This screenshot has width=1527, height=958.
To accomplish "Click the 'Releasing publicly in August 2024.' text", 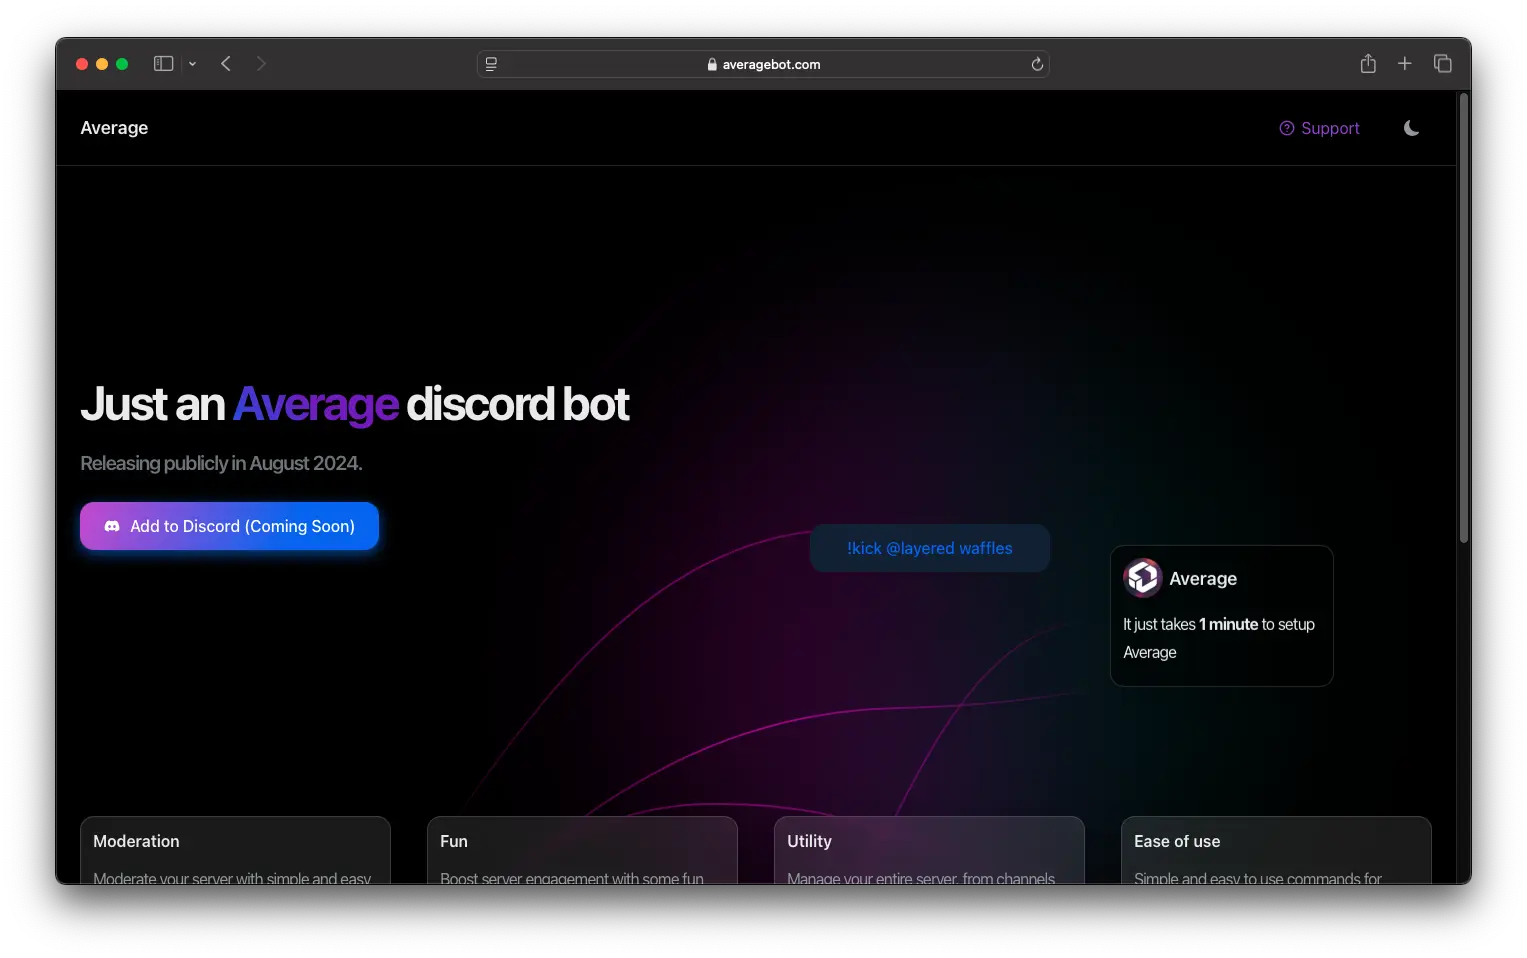I will 221,463.
